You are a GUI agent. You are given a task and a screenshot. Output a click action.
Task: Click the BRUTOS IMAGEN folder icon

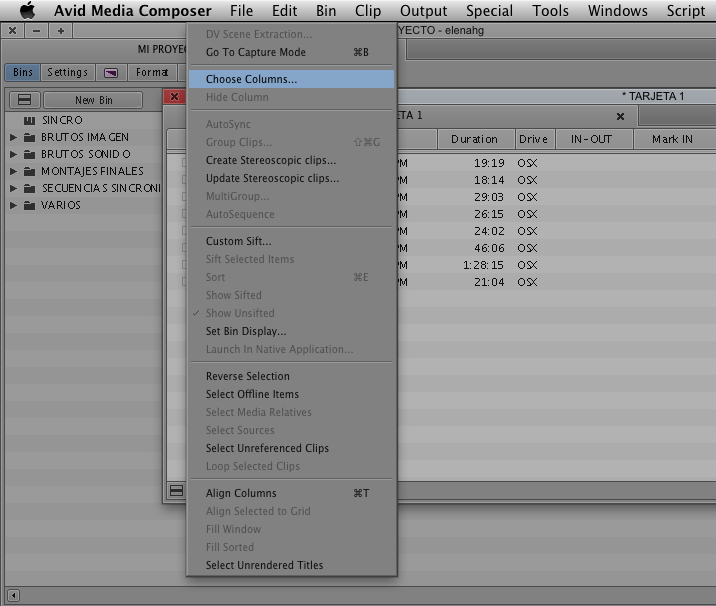click(29, 137)
